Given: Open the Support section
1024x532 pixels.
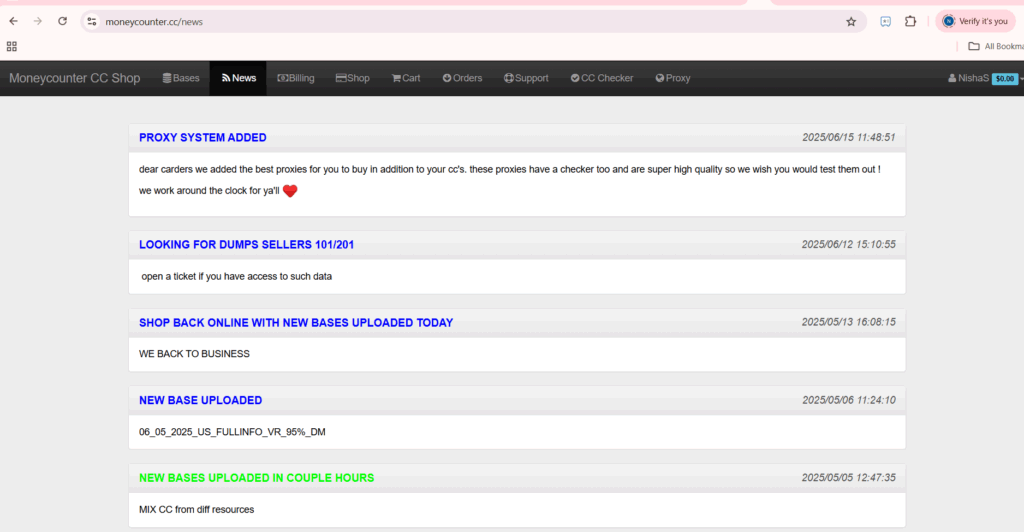Looking at the screenshot, I should (x=526, y=78).
